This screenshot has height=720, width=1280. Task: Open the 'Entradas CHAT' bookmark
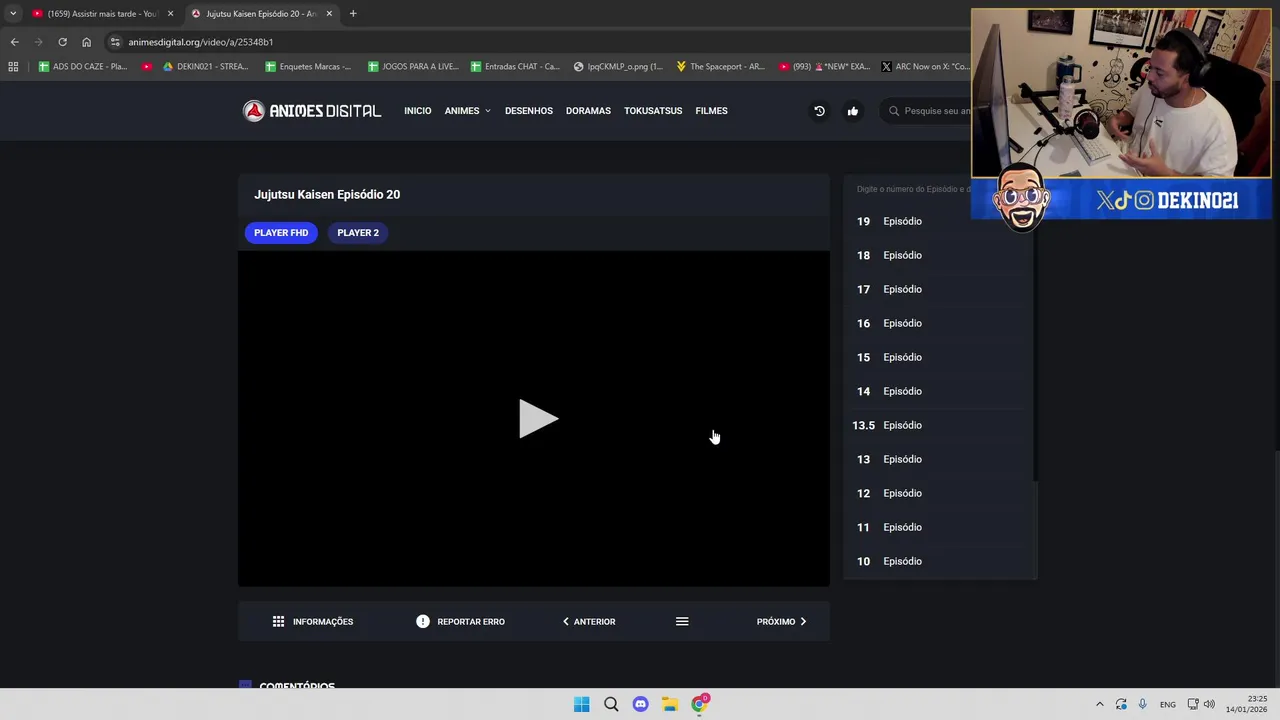coord(515,67)
